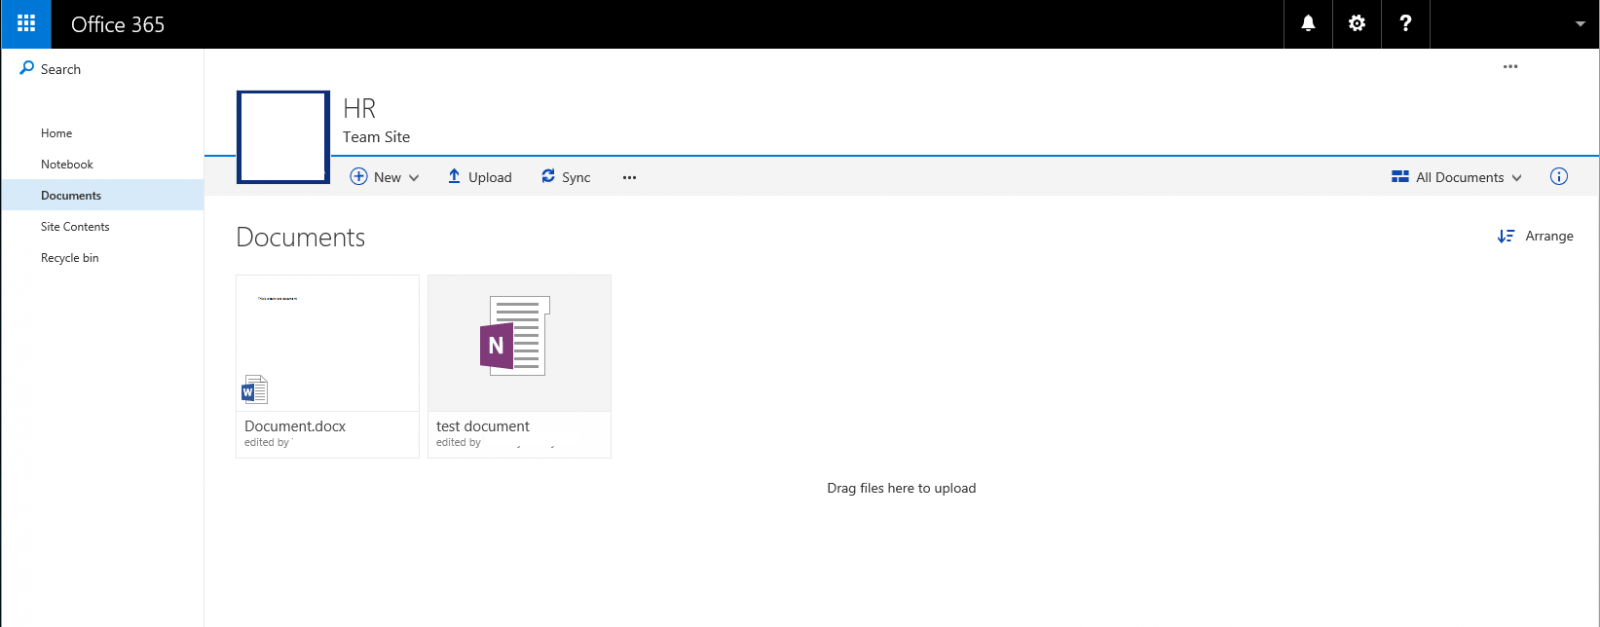
Task: Click the Documents page heading
Action: (301, 237)
